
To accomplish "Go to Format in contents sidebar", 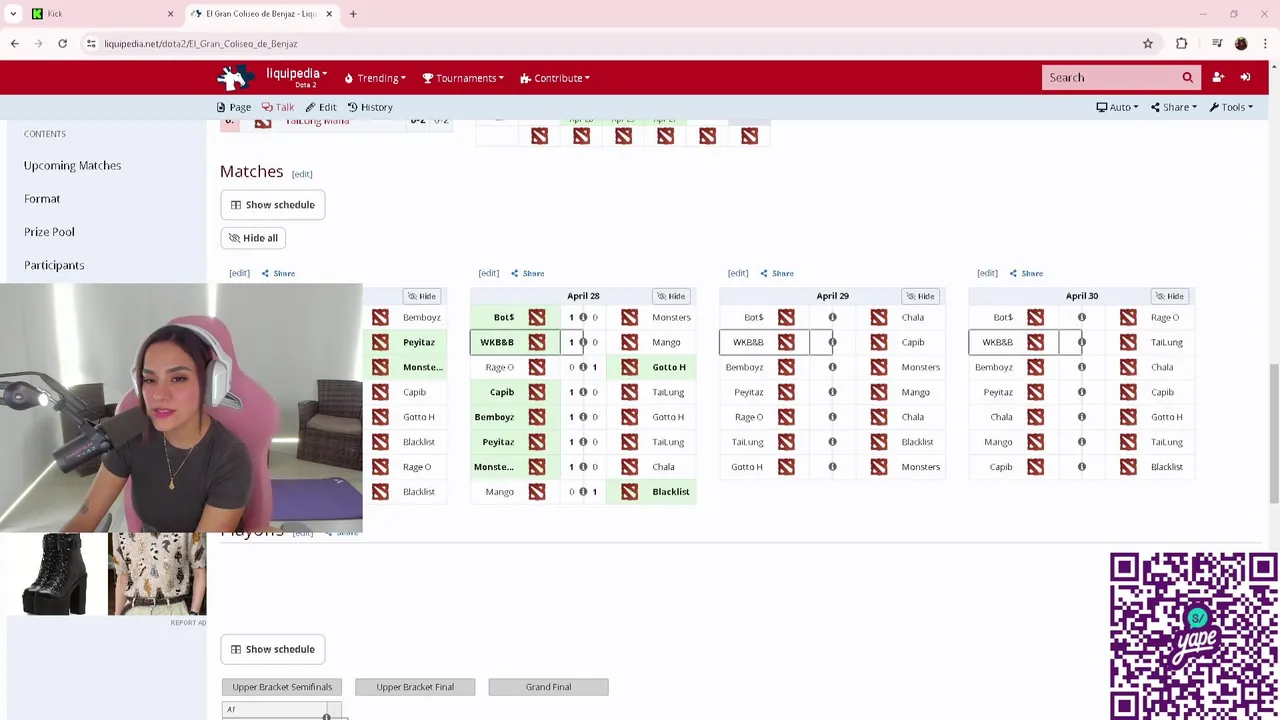I will click(x=42, y=199).
